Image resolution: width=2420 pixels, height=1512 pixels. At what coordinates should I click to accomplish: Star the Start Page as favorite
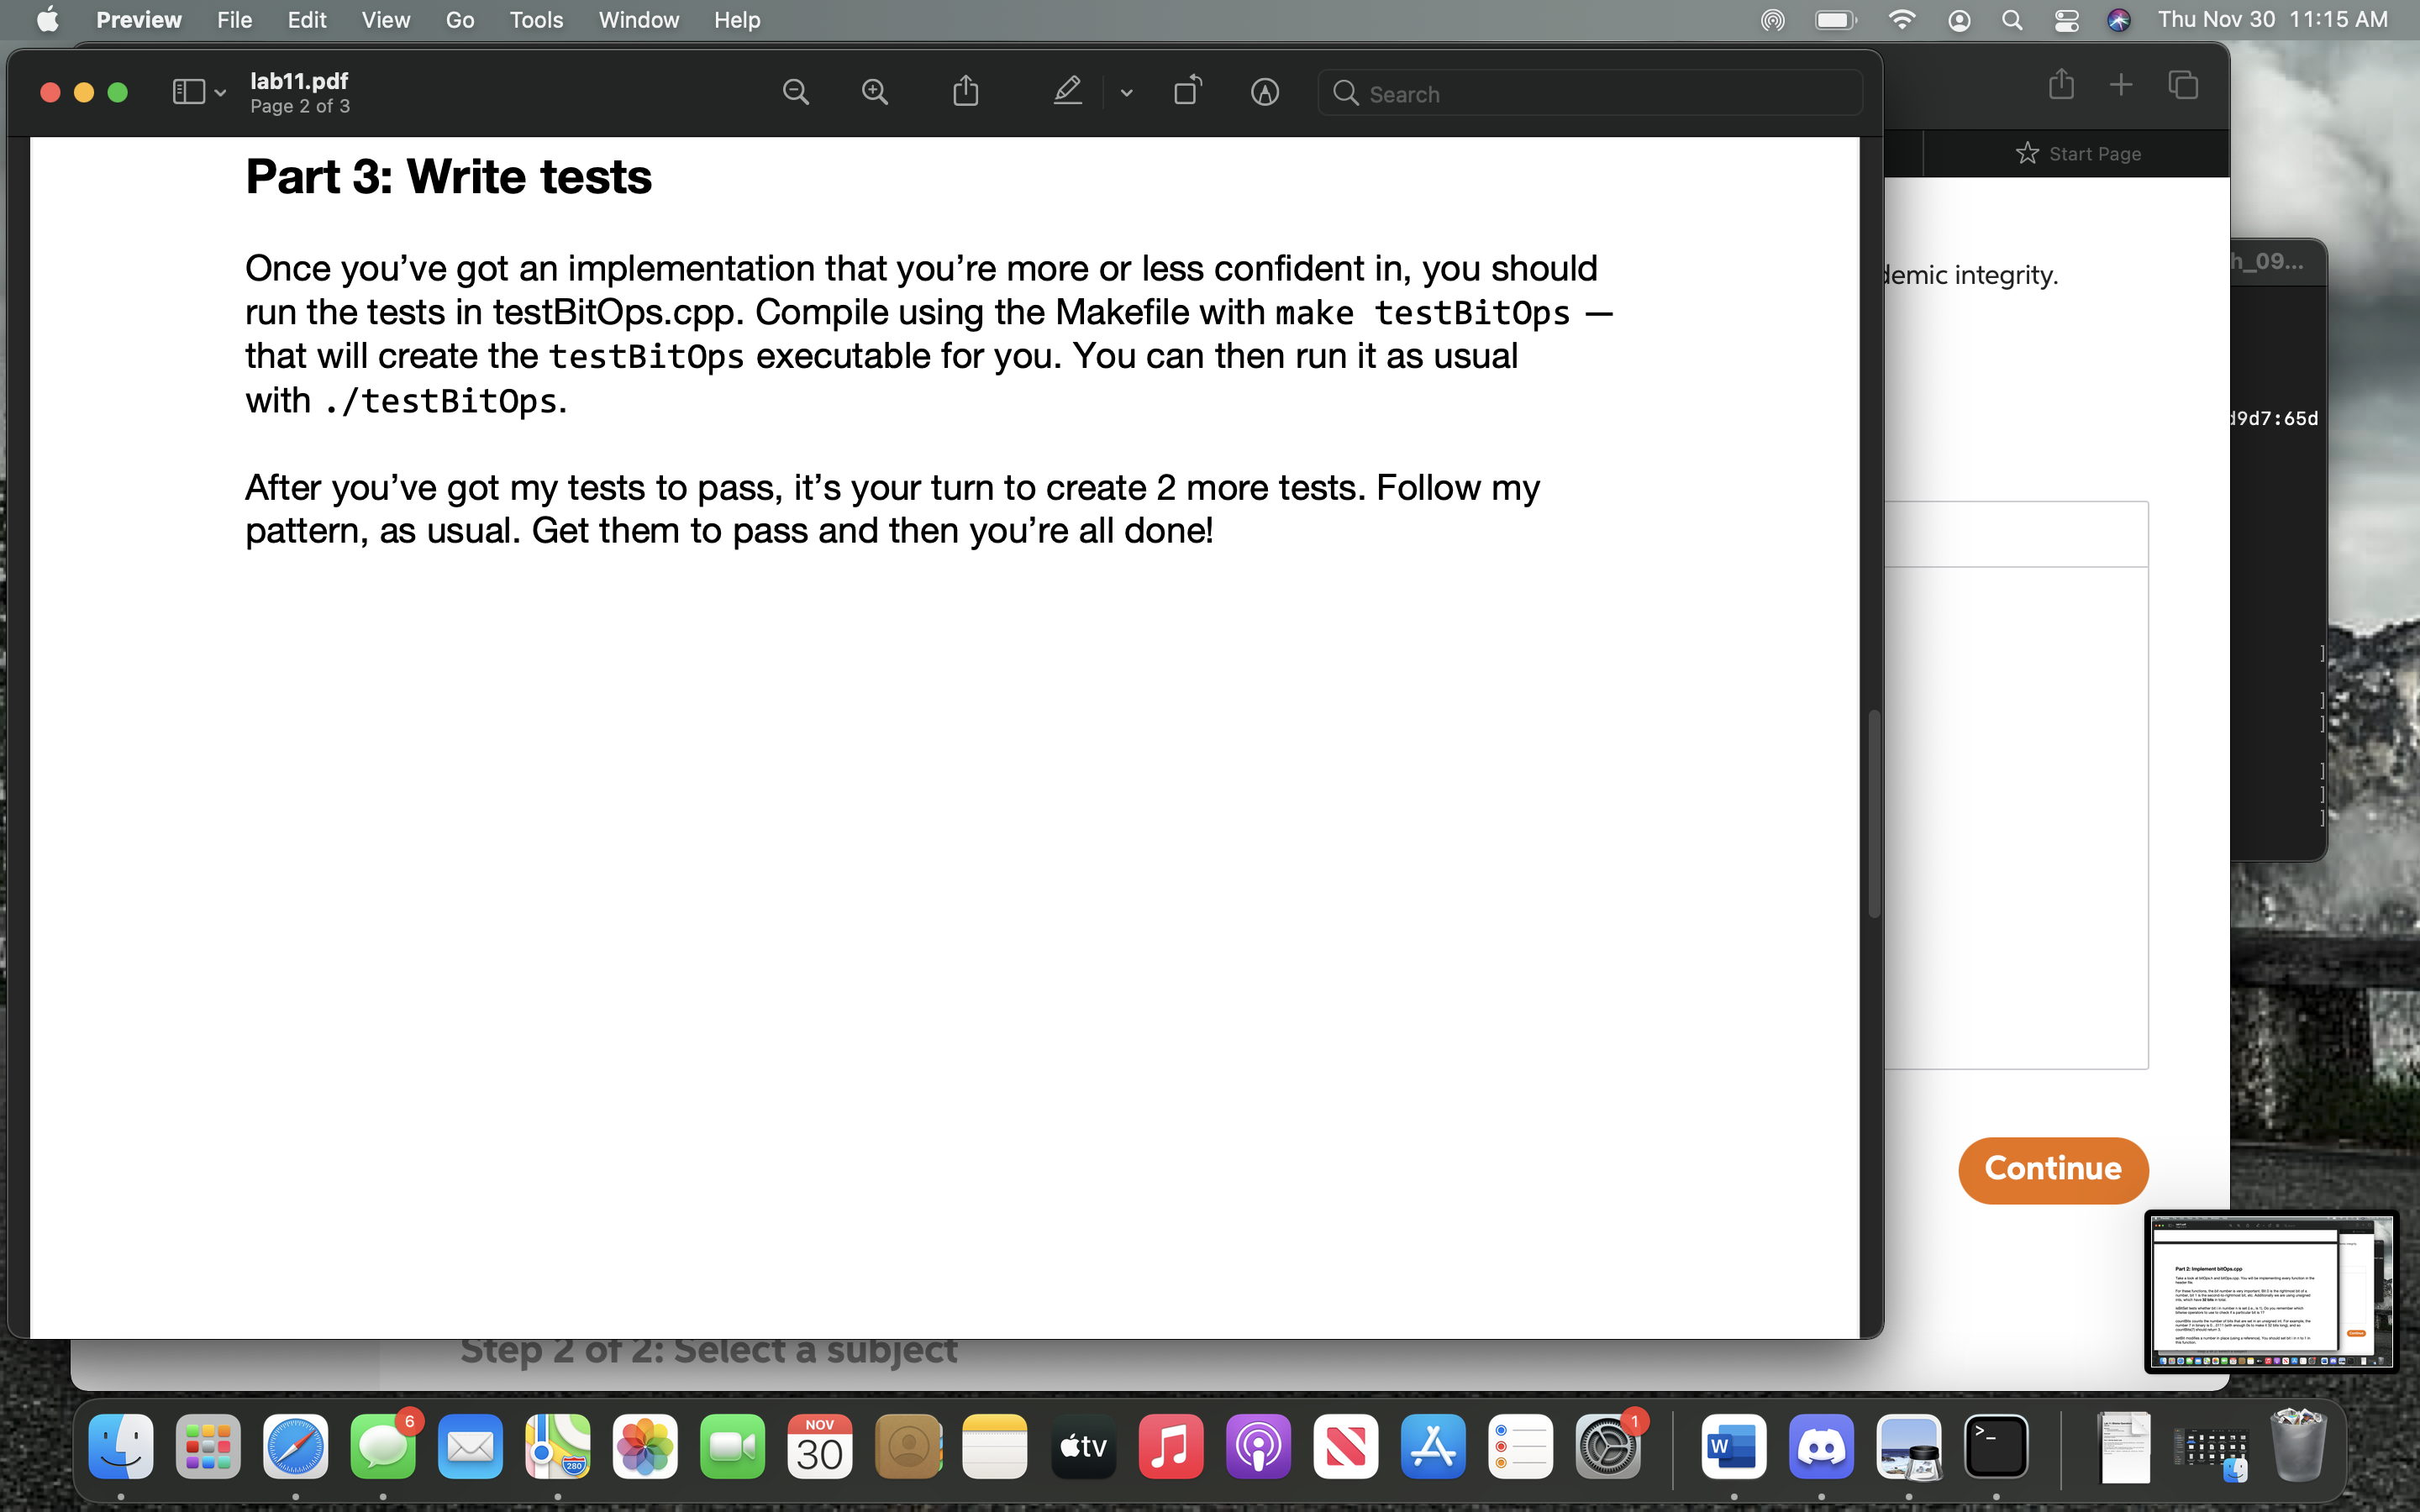tap(2027, 152)
